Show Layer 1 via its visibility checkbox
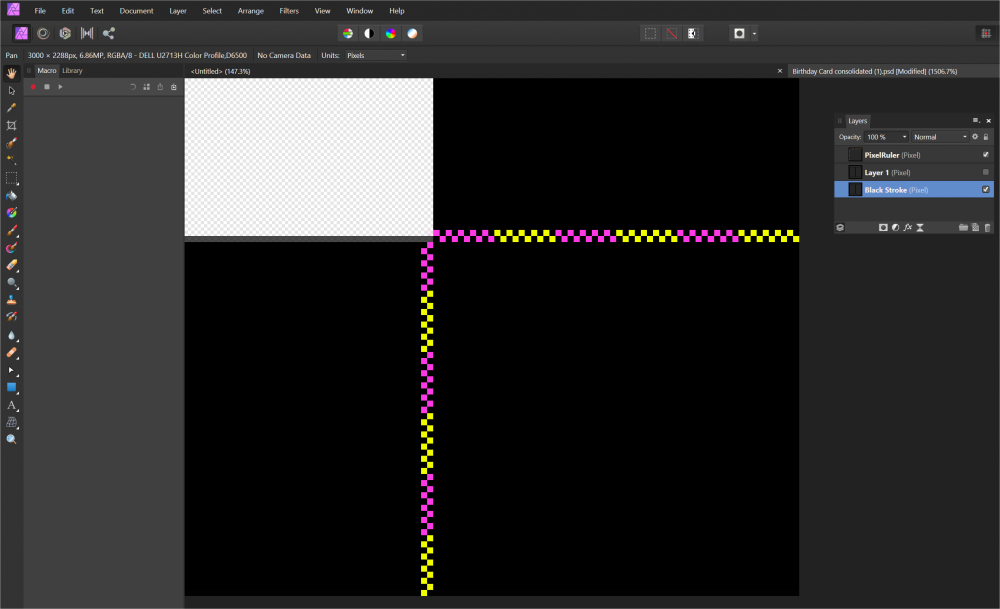 [985, 172]
